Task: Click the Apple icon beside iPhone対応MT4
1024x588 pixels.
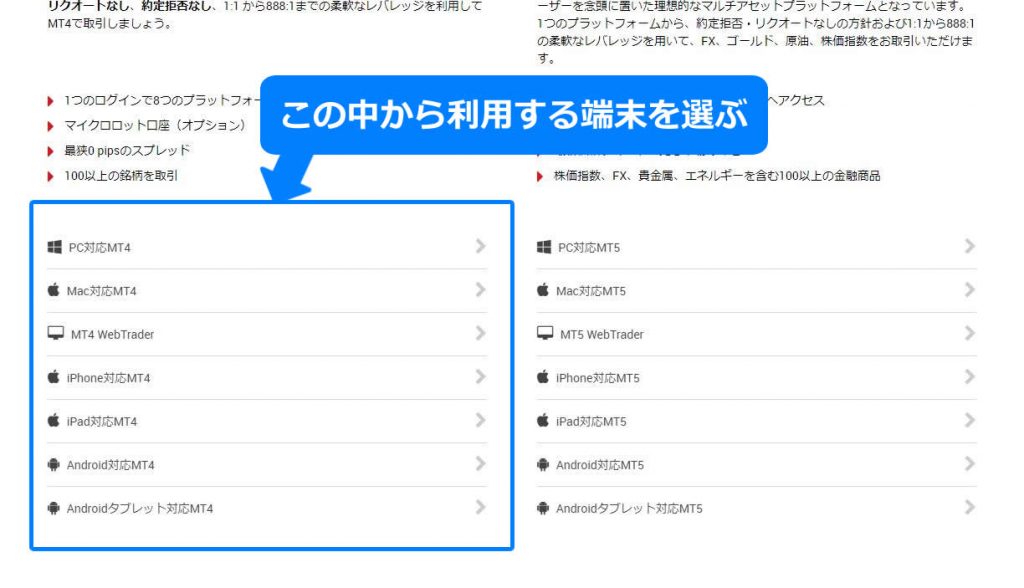Action: 54,377
